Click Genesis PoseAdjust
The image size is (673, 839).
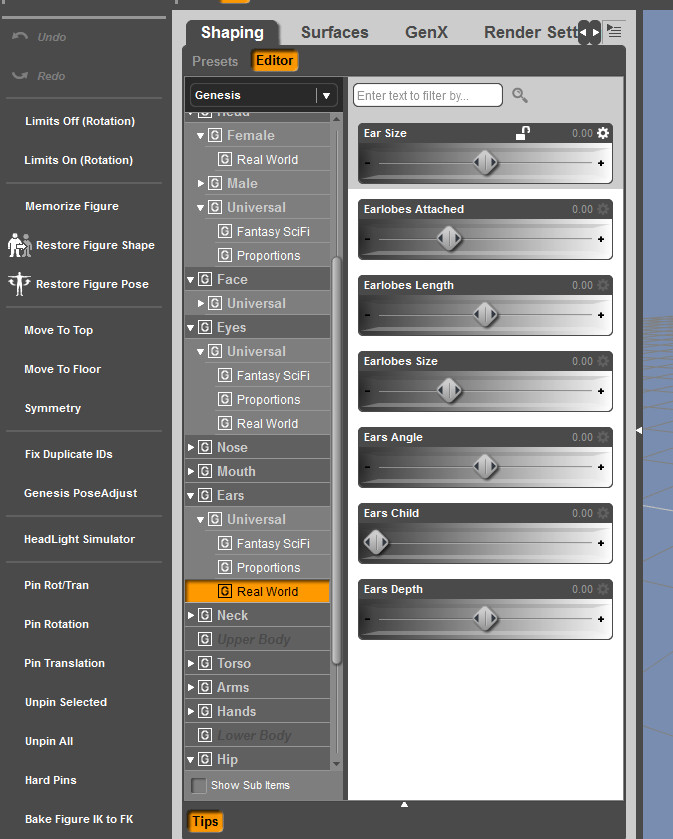coord(80,493)
